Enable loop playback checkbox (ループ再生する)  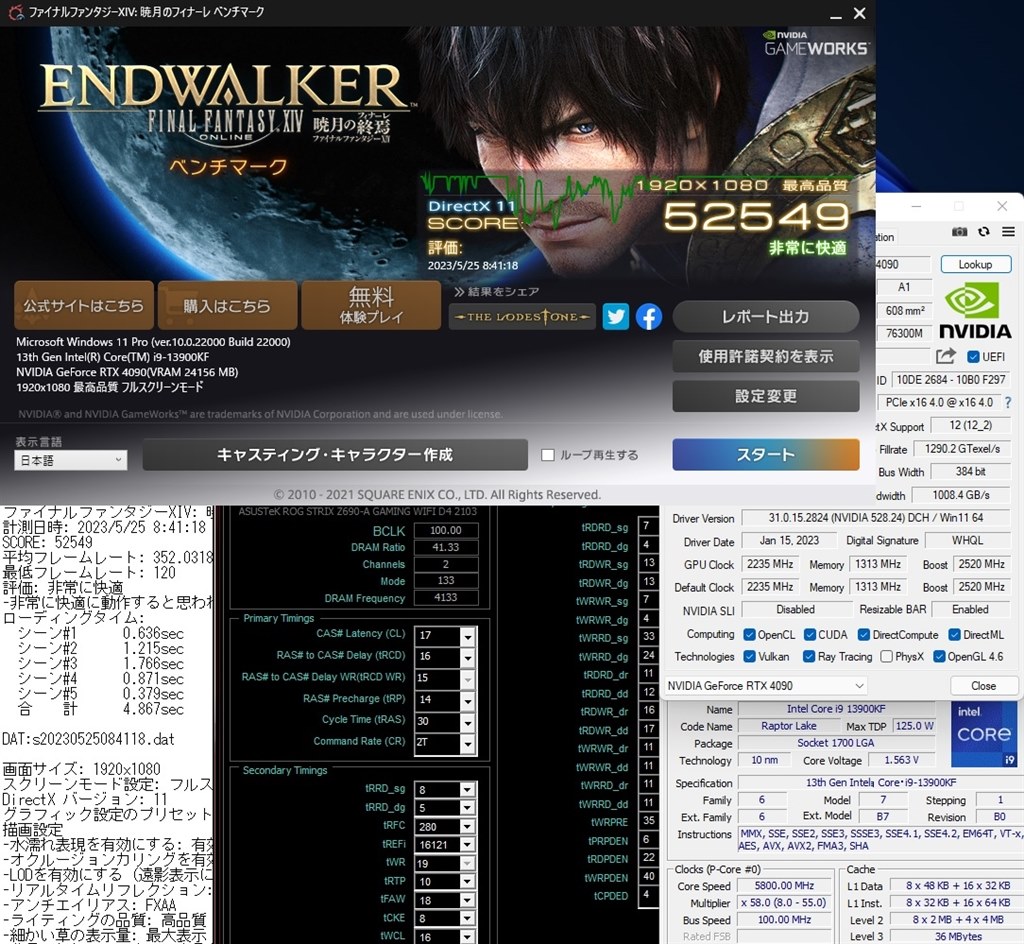pos(548,455)
